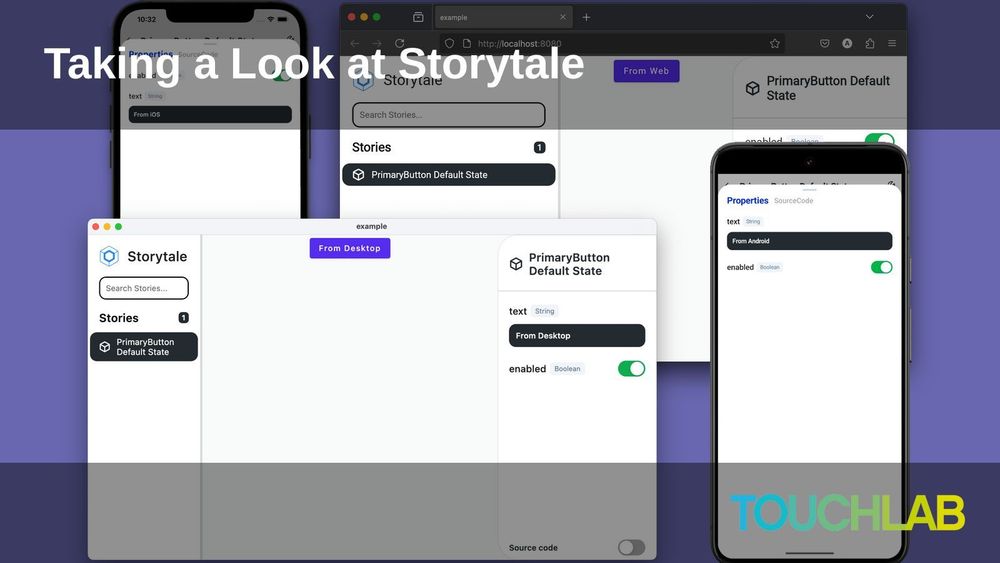Open account icon in browser toolbar
This screenshot has width=1000, height=563.
pos(847,43)
